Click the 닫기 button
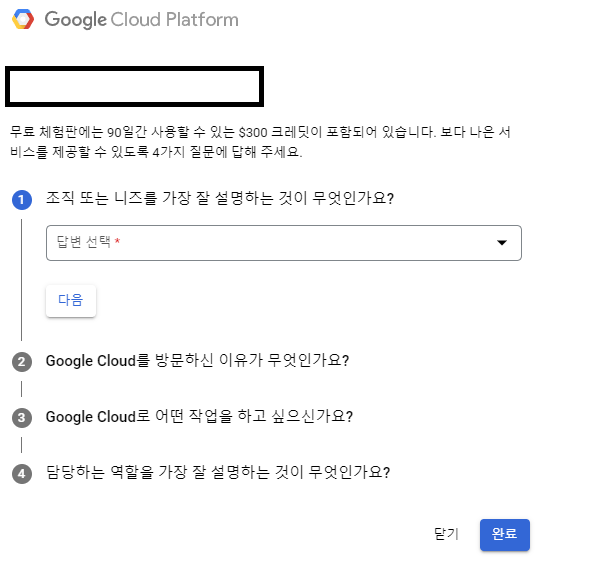 (447, 534)
